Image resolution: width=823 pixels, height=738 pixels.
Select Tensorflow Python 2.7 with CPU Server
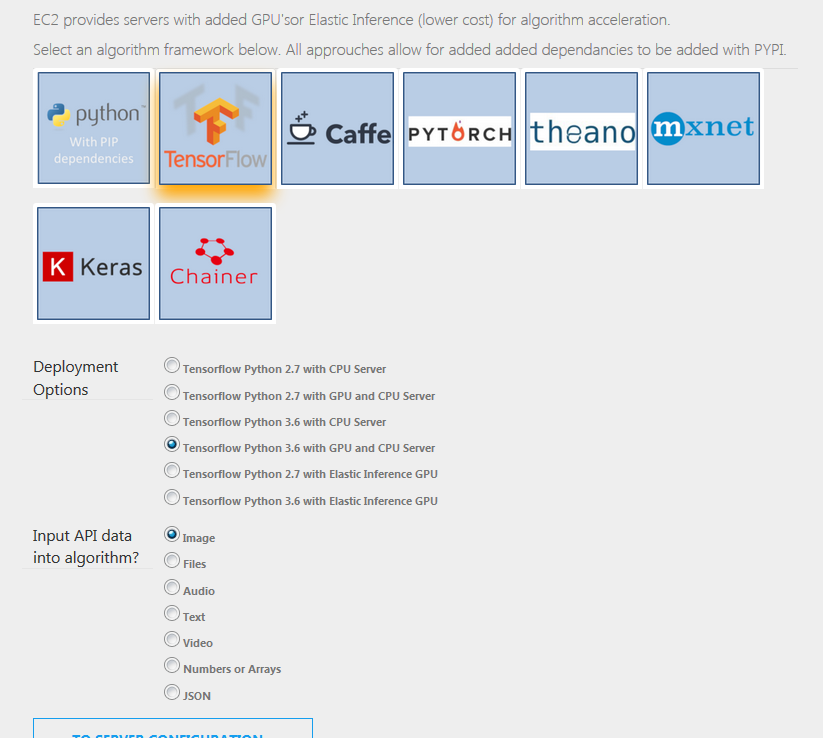[172, 365]
